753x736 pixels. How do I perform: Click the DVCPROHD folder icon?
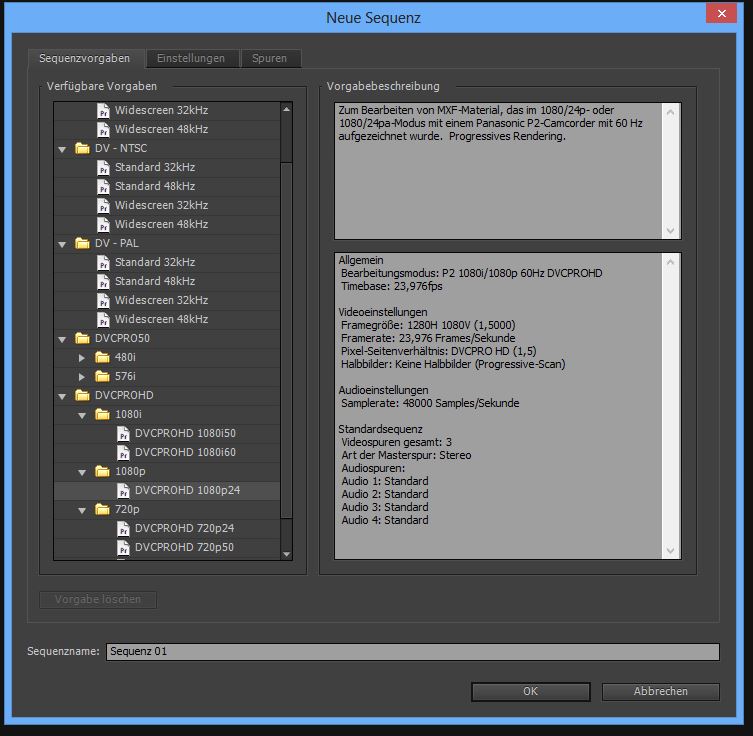coord(82,396)
